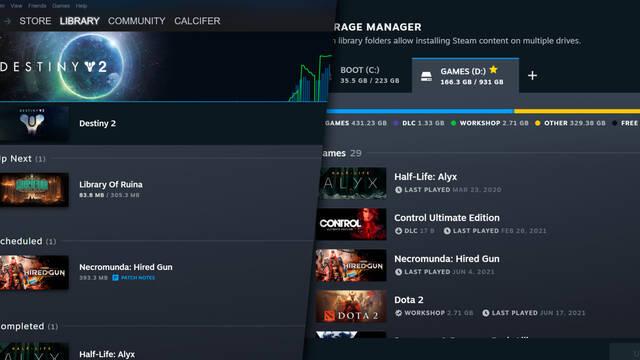The width and height of the screenshot is (640, 360).
Task: Click the Completed section header
Action: [x=29, y=327]
